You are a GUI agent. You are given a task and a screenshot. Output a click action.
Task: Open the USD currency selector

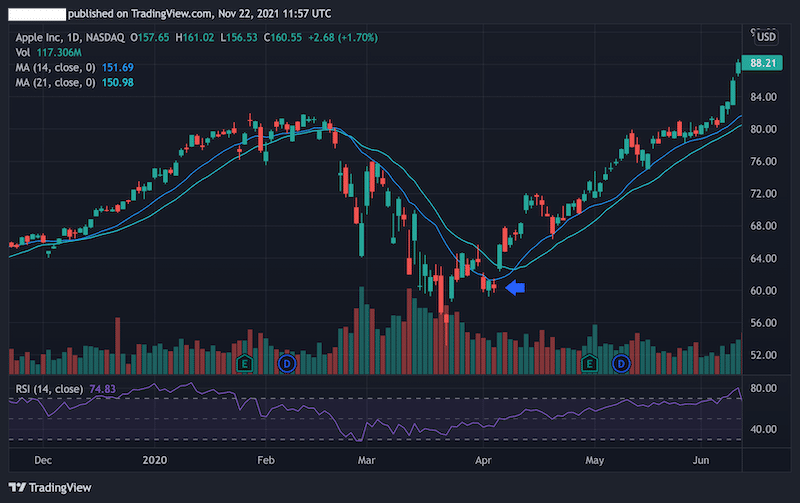766,37
